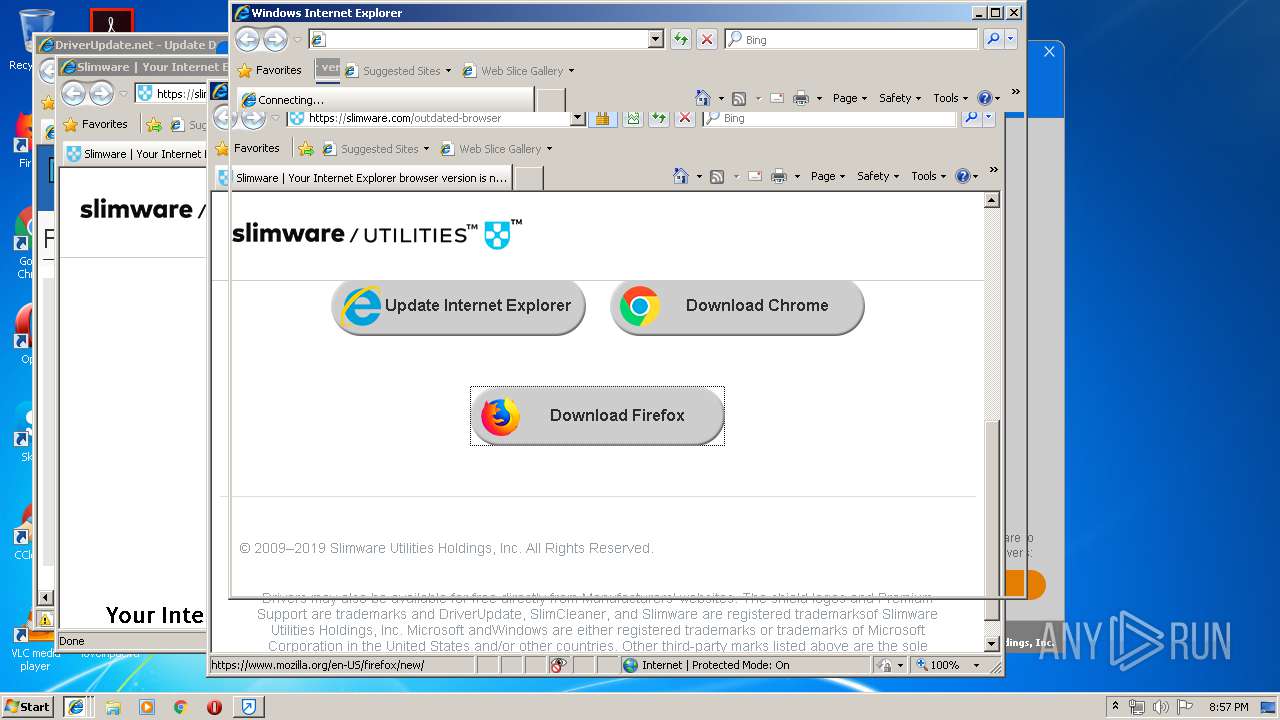Select the Slimware outdated-browser tab
This screenshot has width=1280, height=720.
tap(364, 178)
